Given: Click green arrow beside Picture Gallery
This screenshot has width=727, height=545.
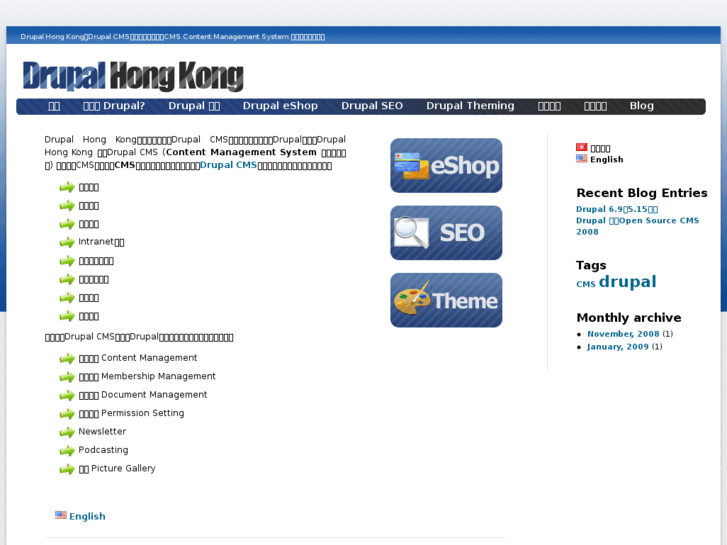Looking at the screenshot, I should click(x=67, y=469).
